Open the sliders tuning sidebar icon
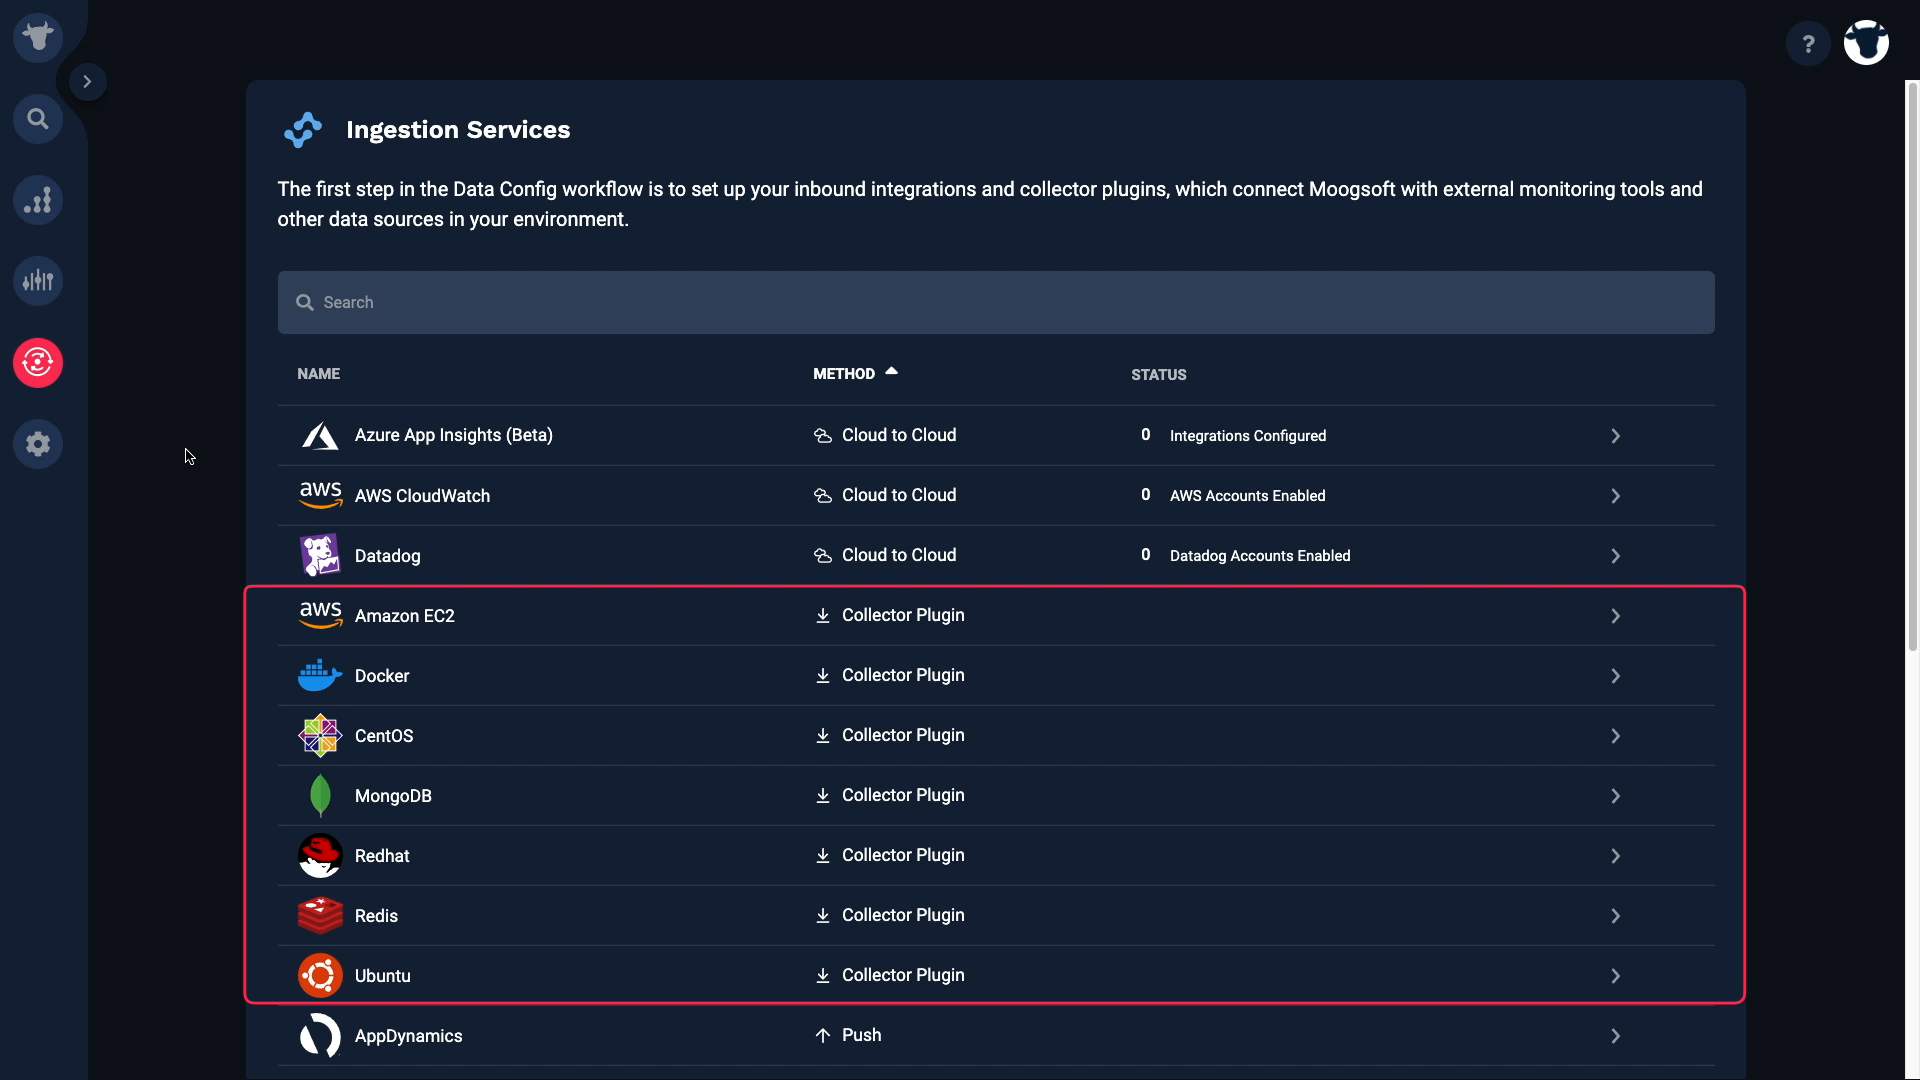Image resolution: width=1920 pixels, height=1080 pixels. point(38,281)
